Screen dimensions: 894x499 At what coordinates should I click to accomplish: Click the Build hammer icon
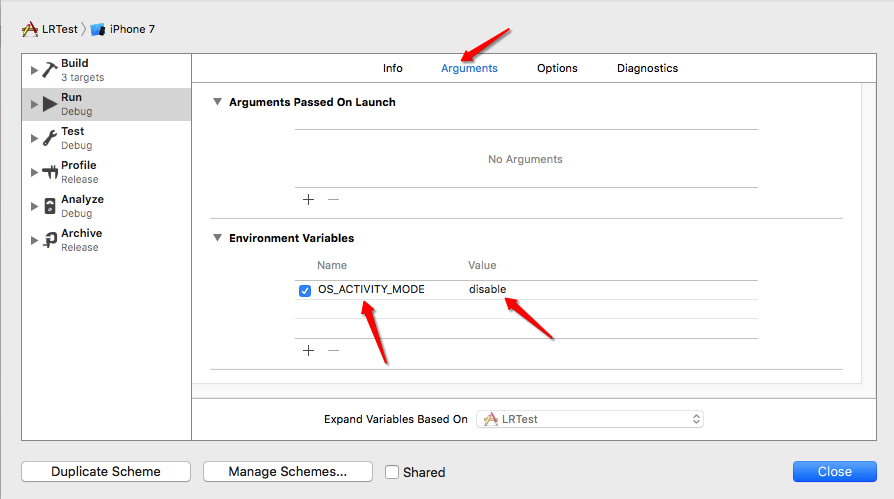pos(50,70)
